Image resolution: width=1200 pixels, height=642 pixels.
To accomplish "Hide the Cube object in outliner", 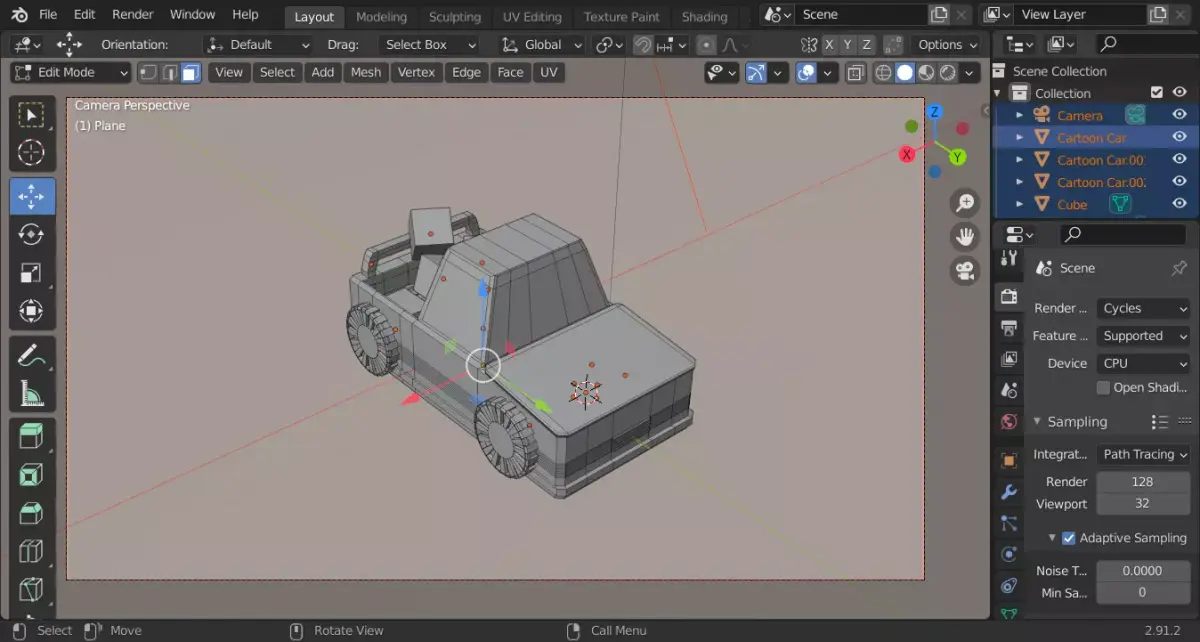I will click(x=1179, y=204).
